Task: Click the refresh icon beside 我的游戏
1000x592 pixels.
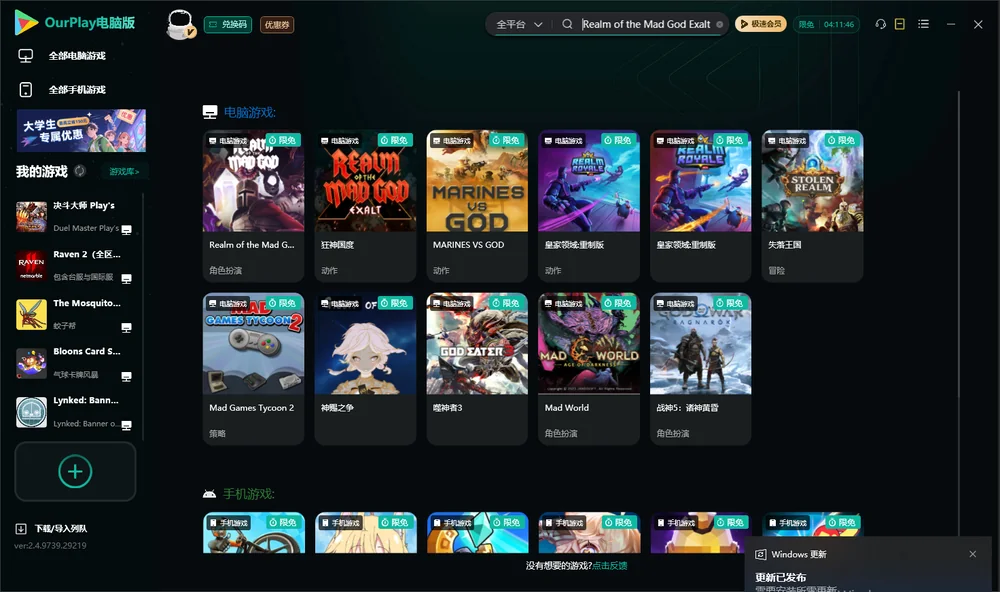Action: click(x=80, y=171)
